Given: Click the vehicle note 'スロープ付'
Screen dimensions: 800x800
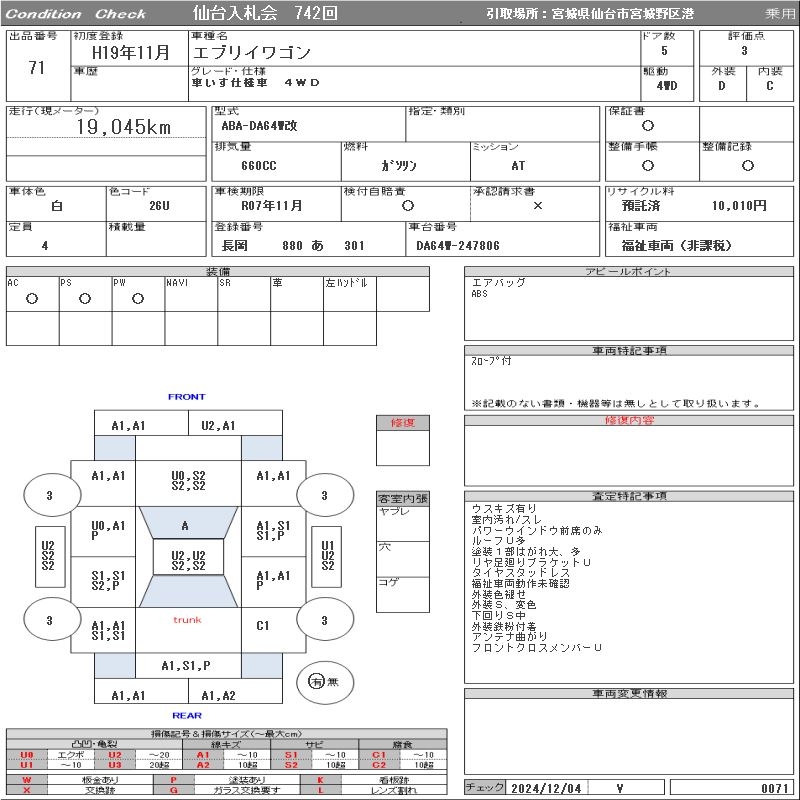Looking at the screenshot, I should pos(491,361).
